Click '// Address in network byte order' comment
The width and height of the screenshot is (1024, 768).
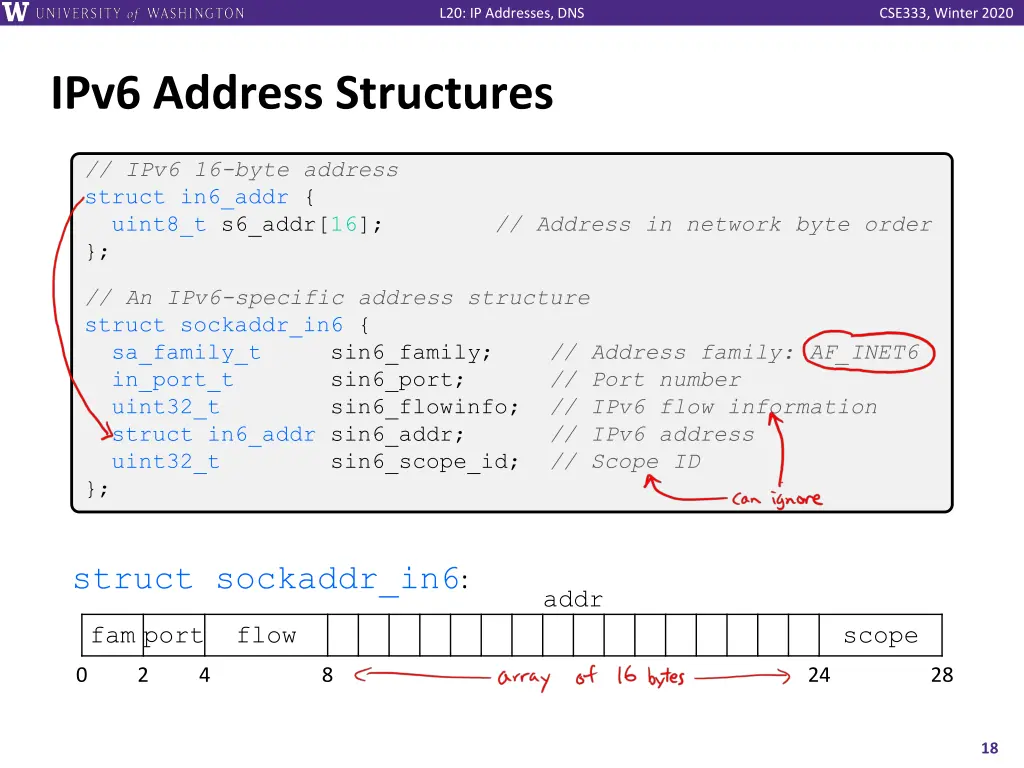pos(714,225)
